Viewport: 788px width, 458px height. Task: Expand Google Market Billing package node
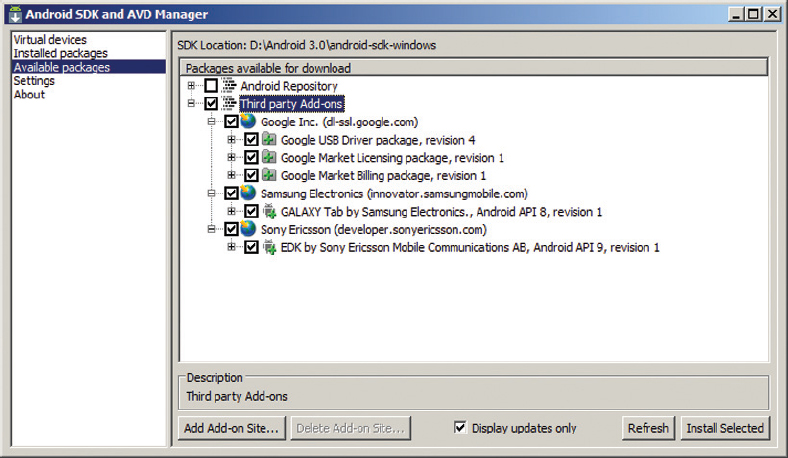tap(231, 175)
